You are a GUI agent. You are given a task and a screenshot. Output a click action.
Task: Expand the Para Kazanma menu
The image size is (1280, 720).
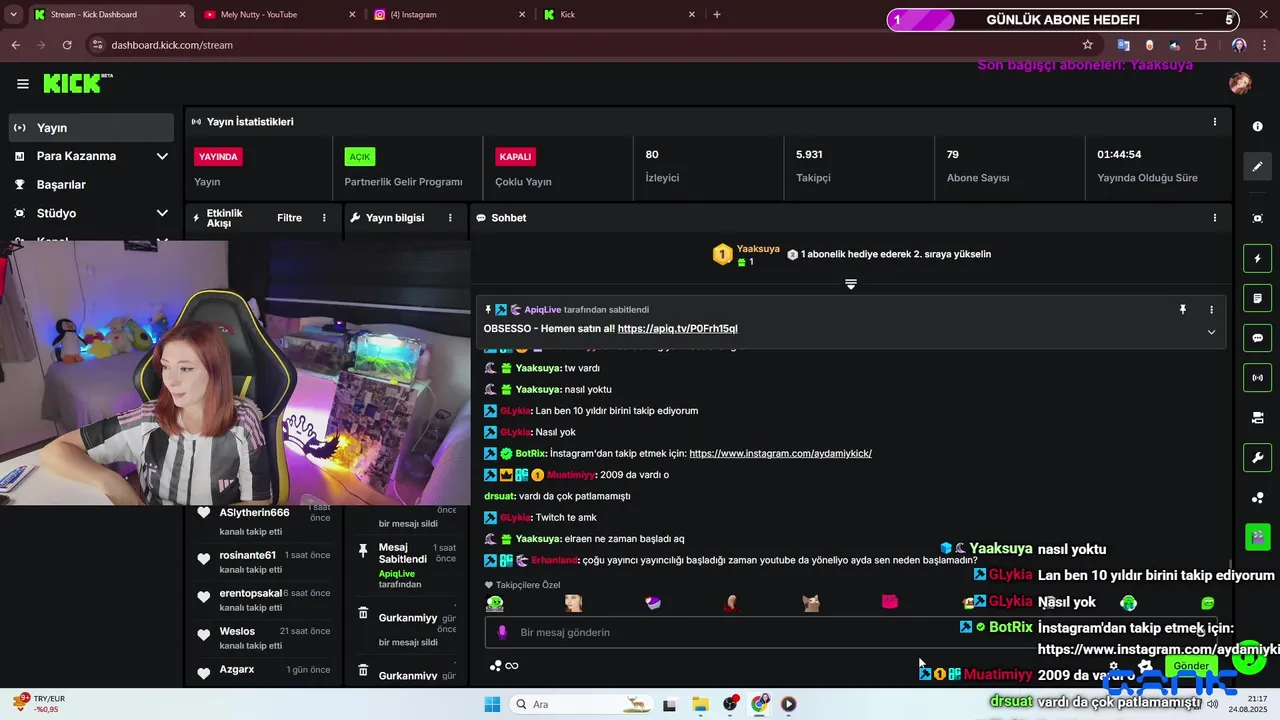tap(162, 156)
